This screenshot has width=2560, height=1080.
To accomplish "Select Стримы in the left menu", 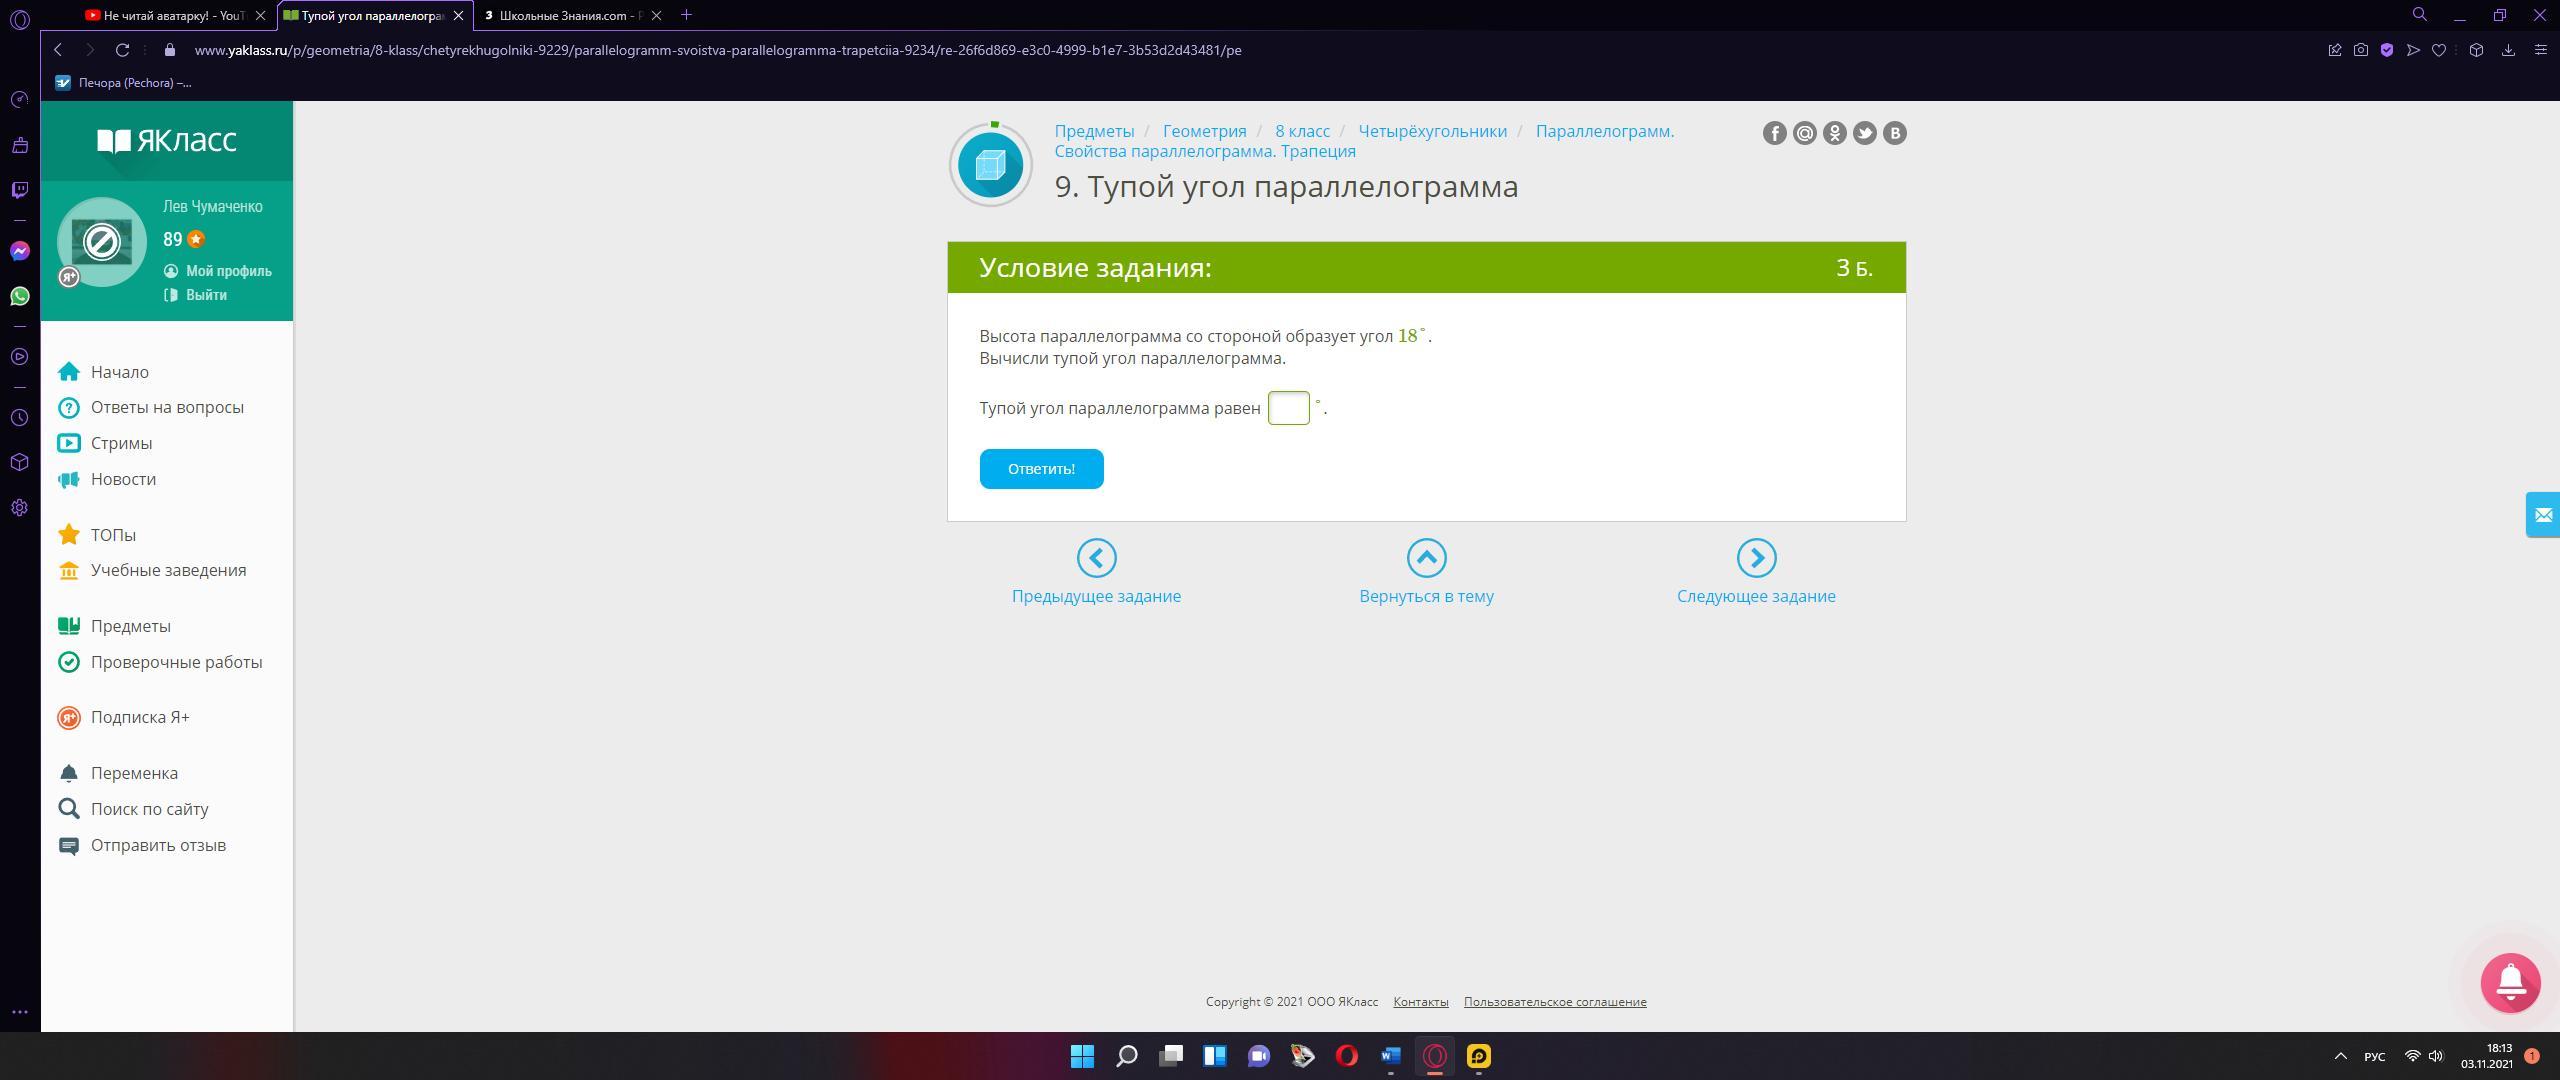I will click(x=121, y=443).
